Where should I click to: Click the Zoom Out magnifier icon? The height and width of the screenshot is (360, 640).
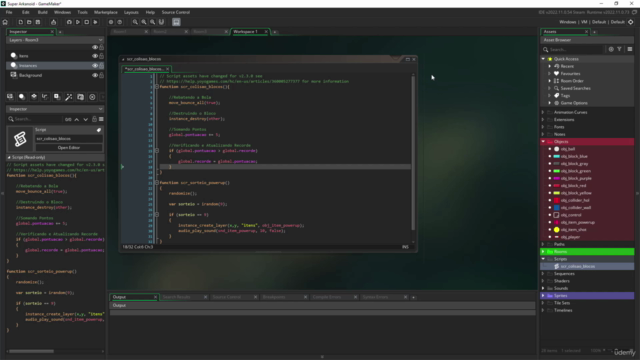(135, 22)
